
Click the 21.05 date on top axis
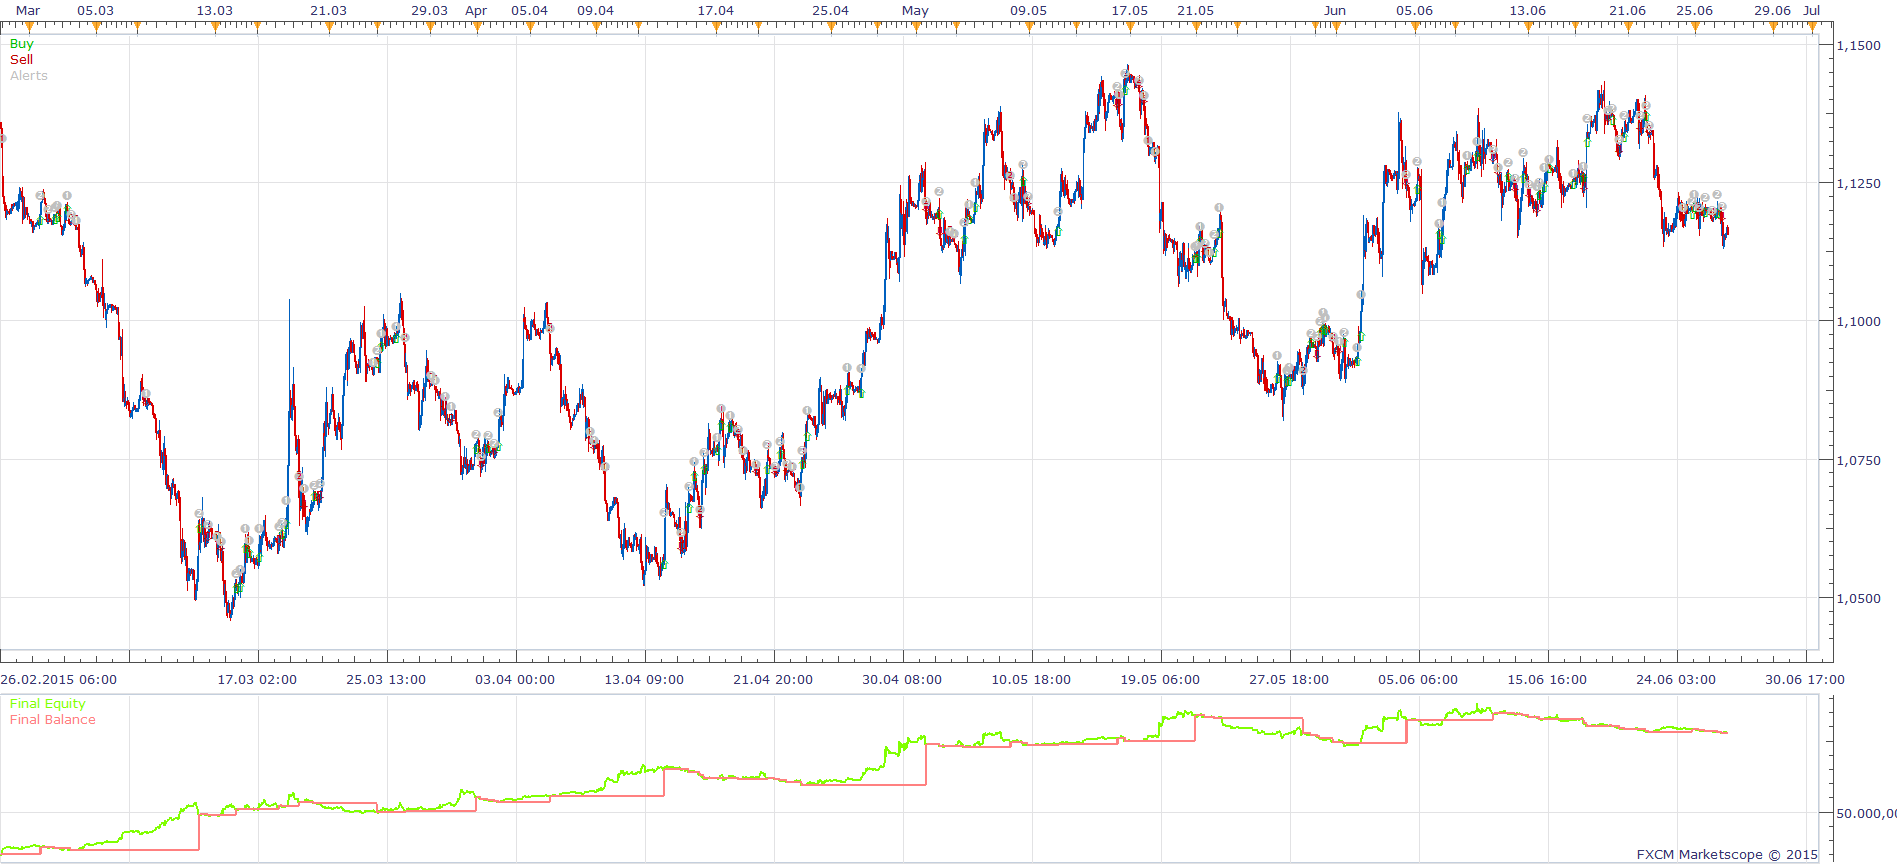click(1195, 11)
